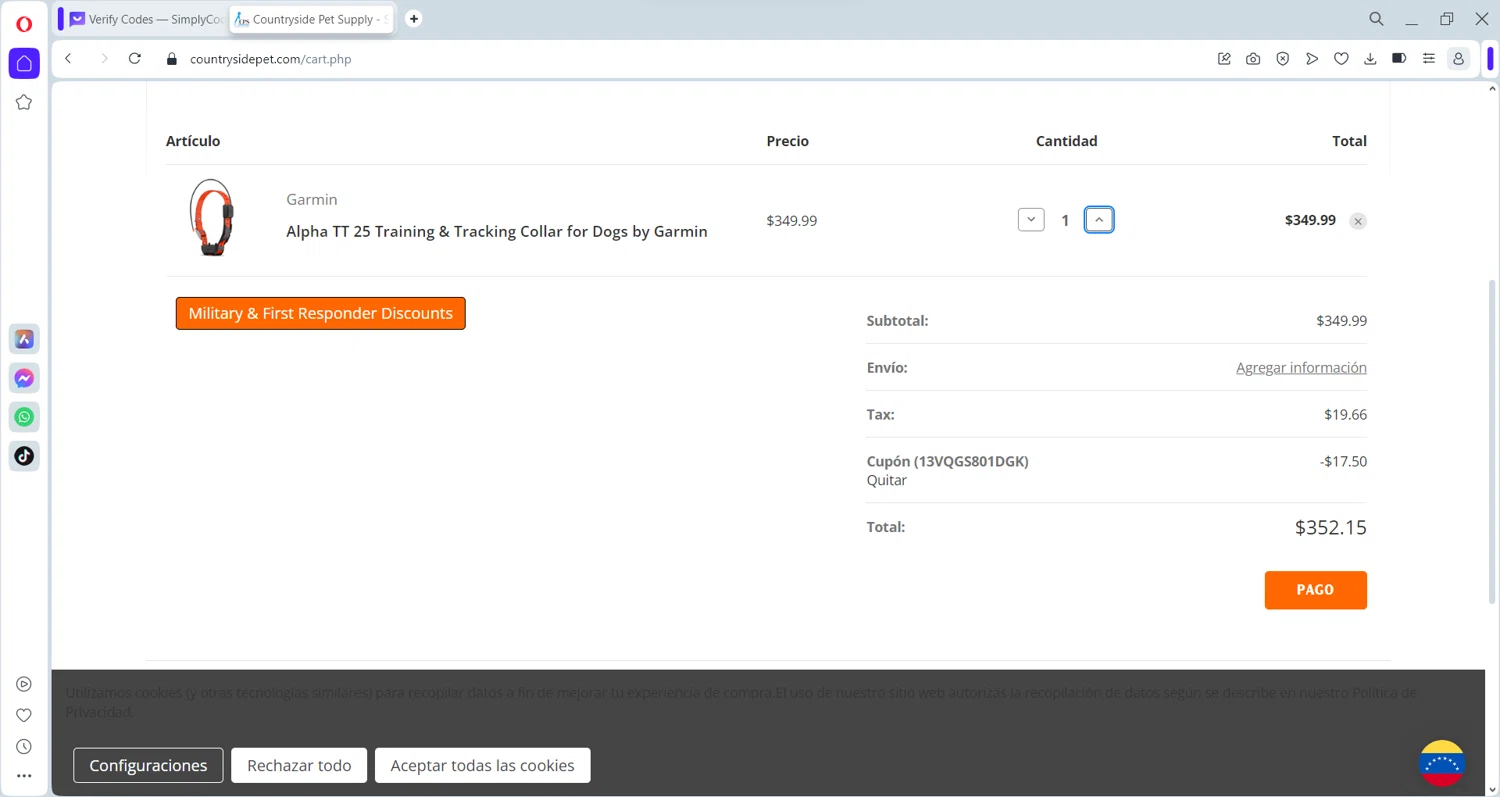Click the Garmin brand name
This screenshot has width=1500, height=797.
pyautogui.click(x=312, y=199)
